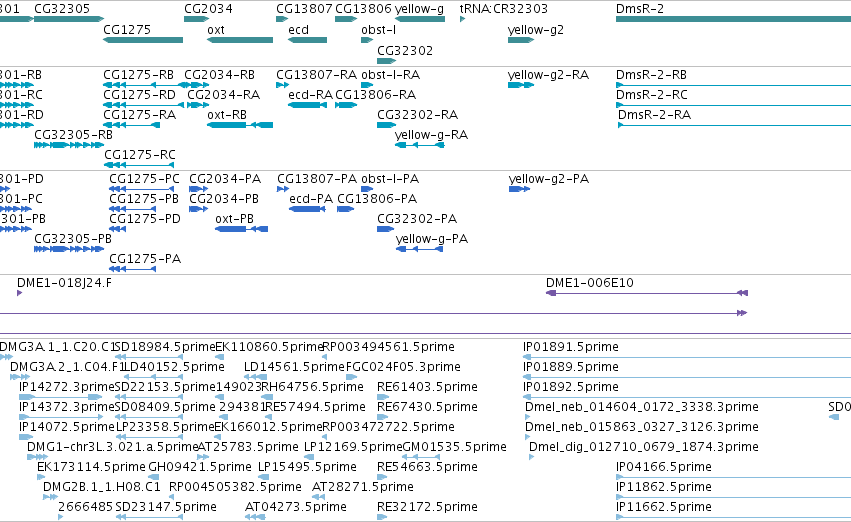Select the ecd-PA protein glyph
Viewport: 851px width, 522px height.
point(307,209)
